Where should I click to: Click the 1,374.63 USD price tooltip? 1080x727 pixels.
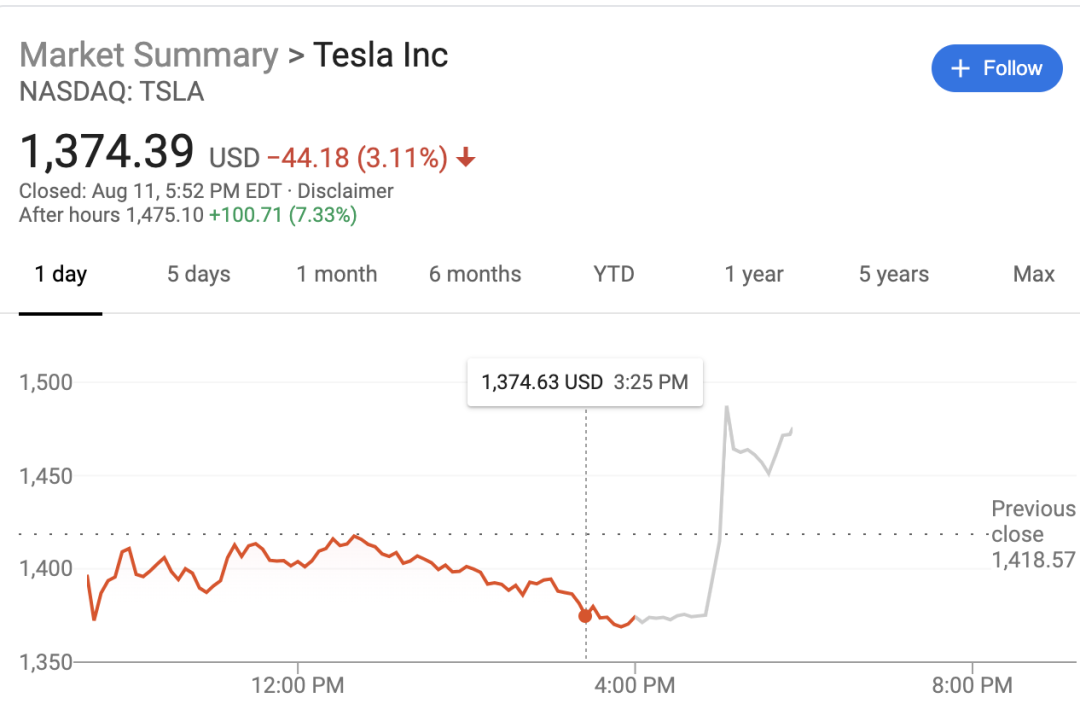click(584, 382)
